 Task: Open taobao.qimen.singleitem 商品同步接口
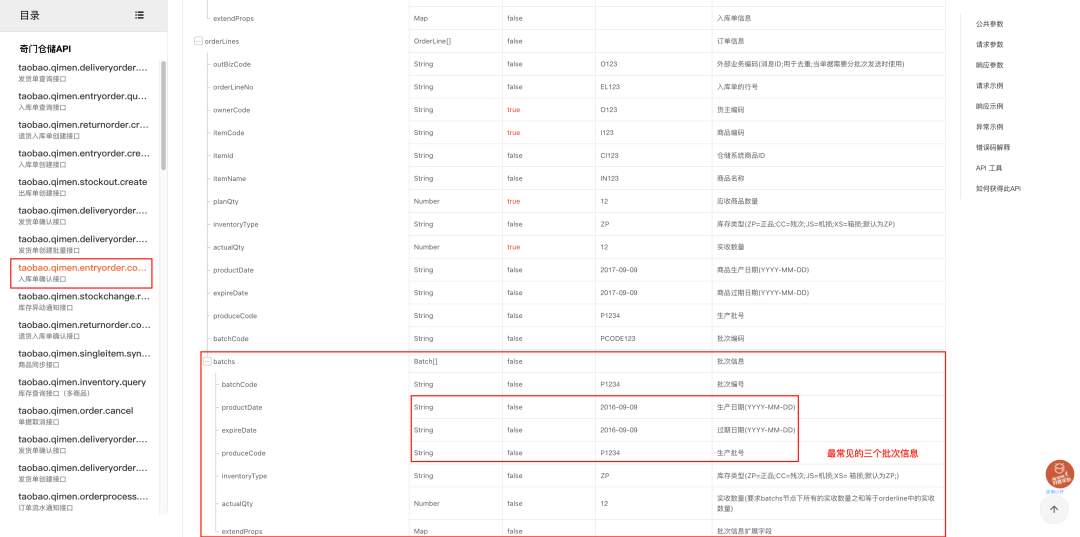pos(83,359)
